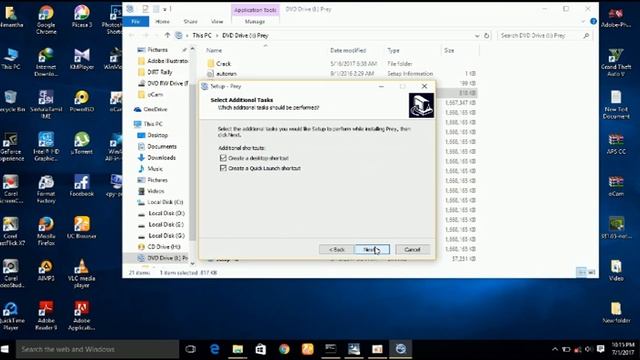Select VLC media player desktop icon
The height and width of the screenshot is (360, 640).
tap(82, 273)
